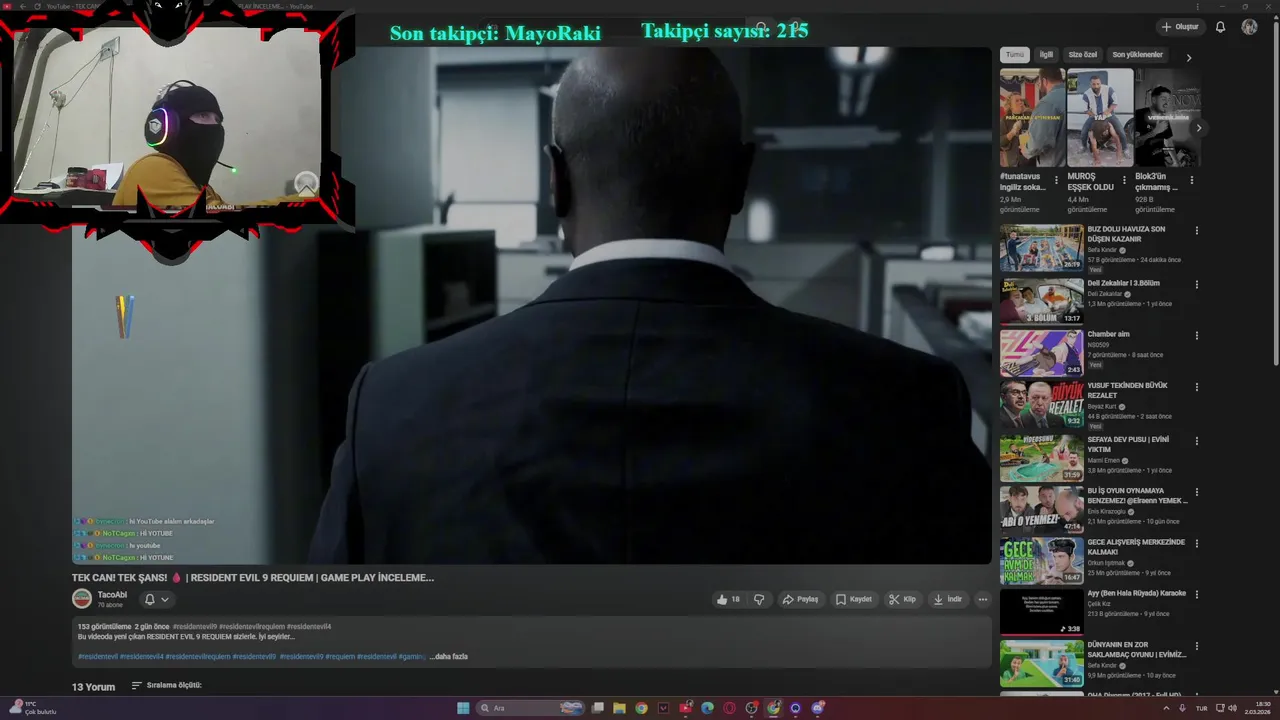Screen dimensions: 1280x720
Task: Open the Paylaş share option
Action: [800, 599]
